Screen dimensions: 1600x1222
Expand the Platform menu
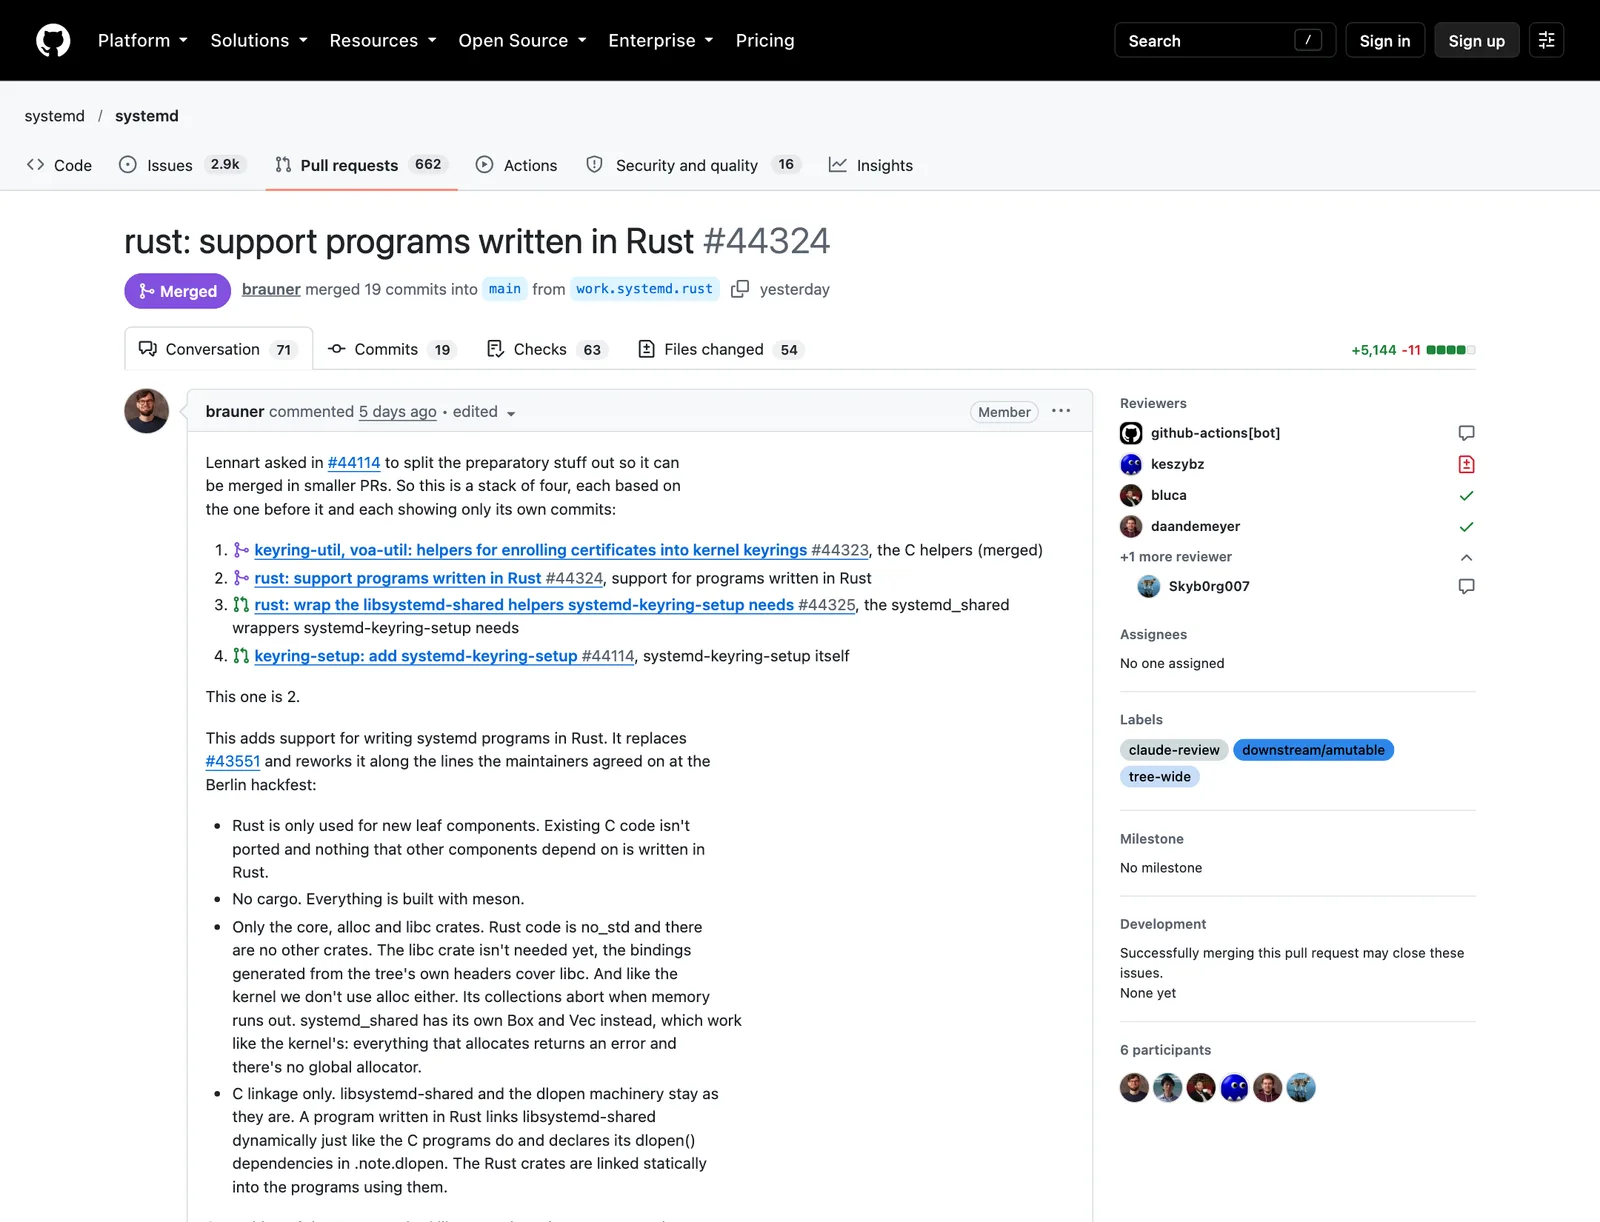tap(143, 40)
